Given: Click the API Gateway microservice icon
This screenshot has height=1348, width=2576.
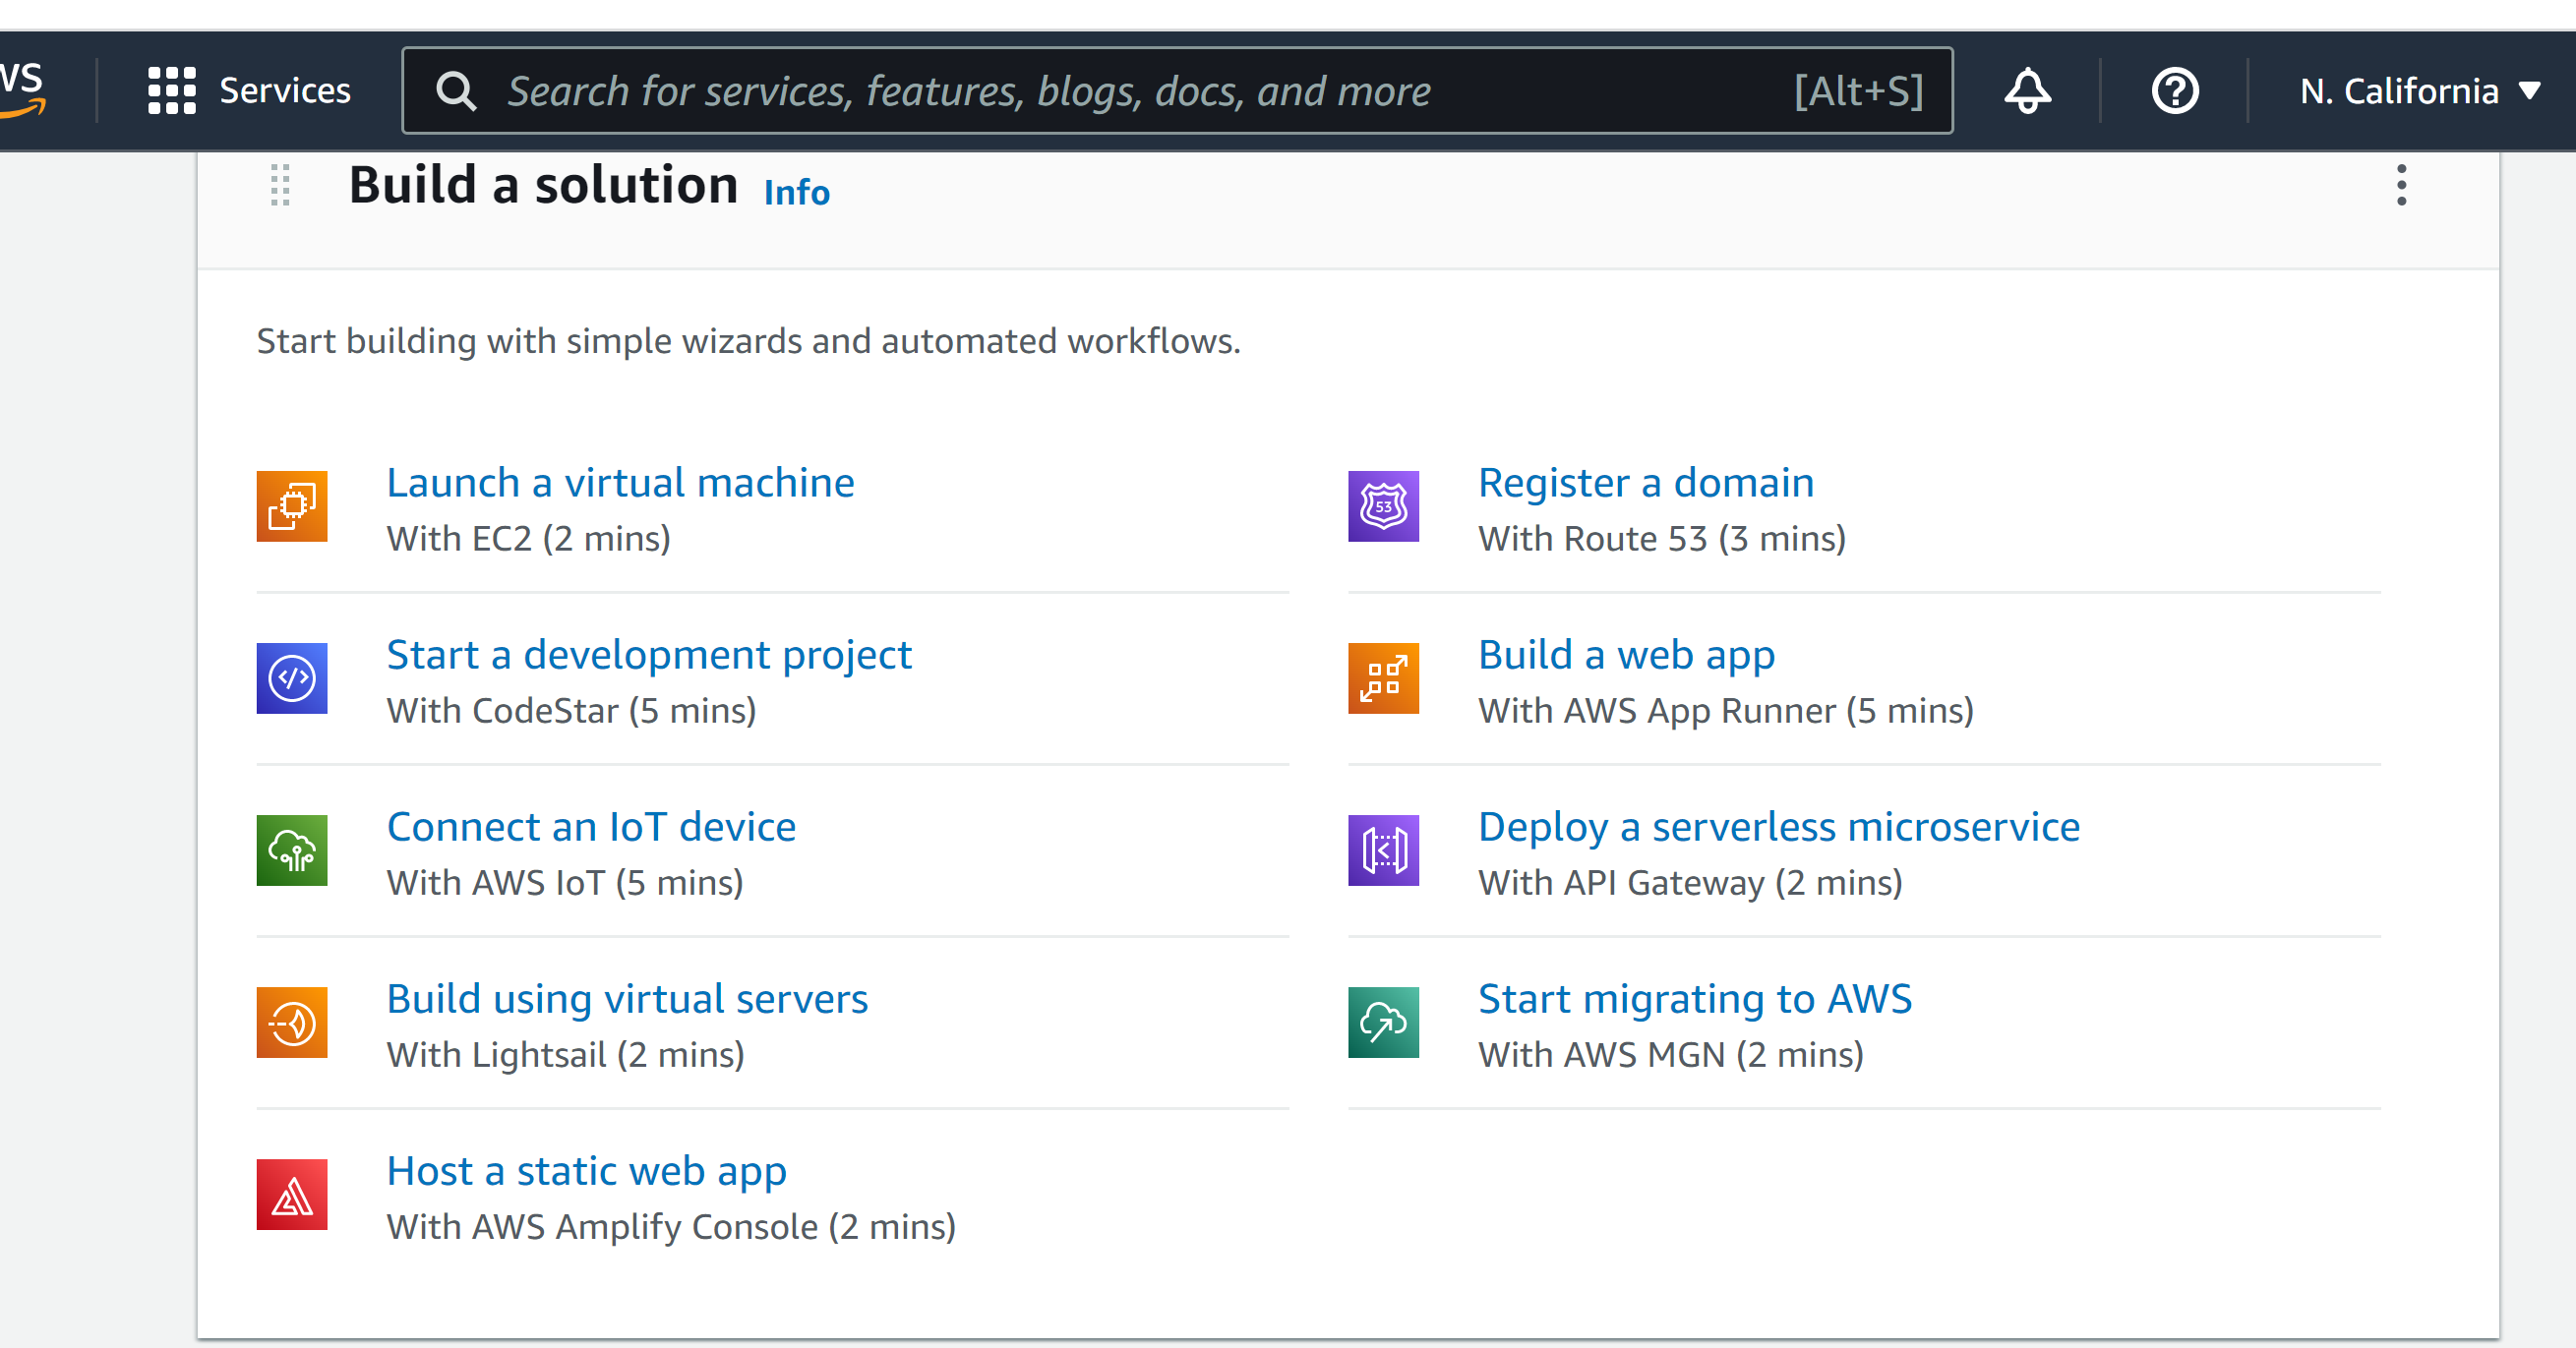Looking at the screenshot, I should click(x=1383, y=850).
